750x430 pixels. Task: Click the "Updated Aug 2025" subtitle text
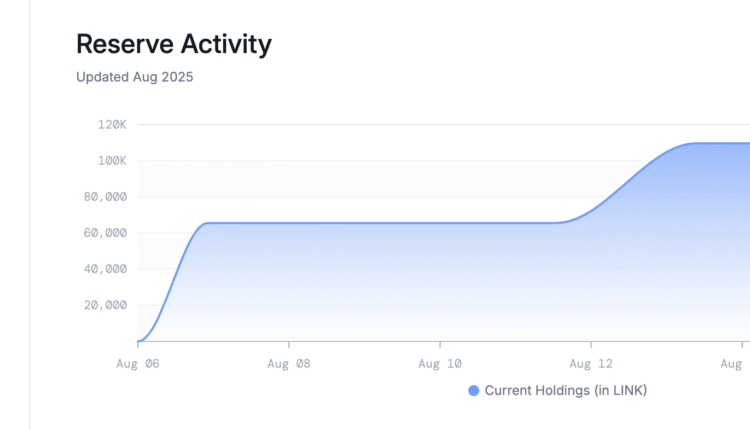click(x=134, y=76)
